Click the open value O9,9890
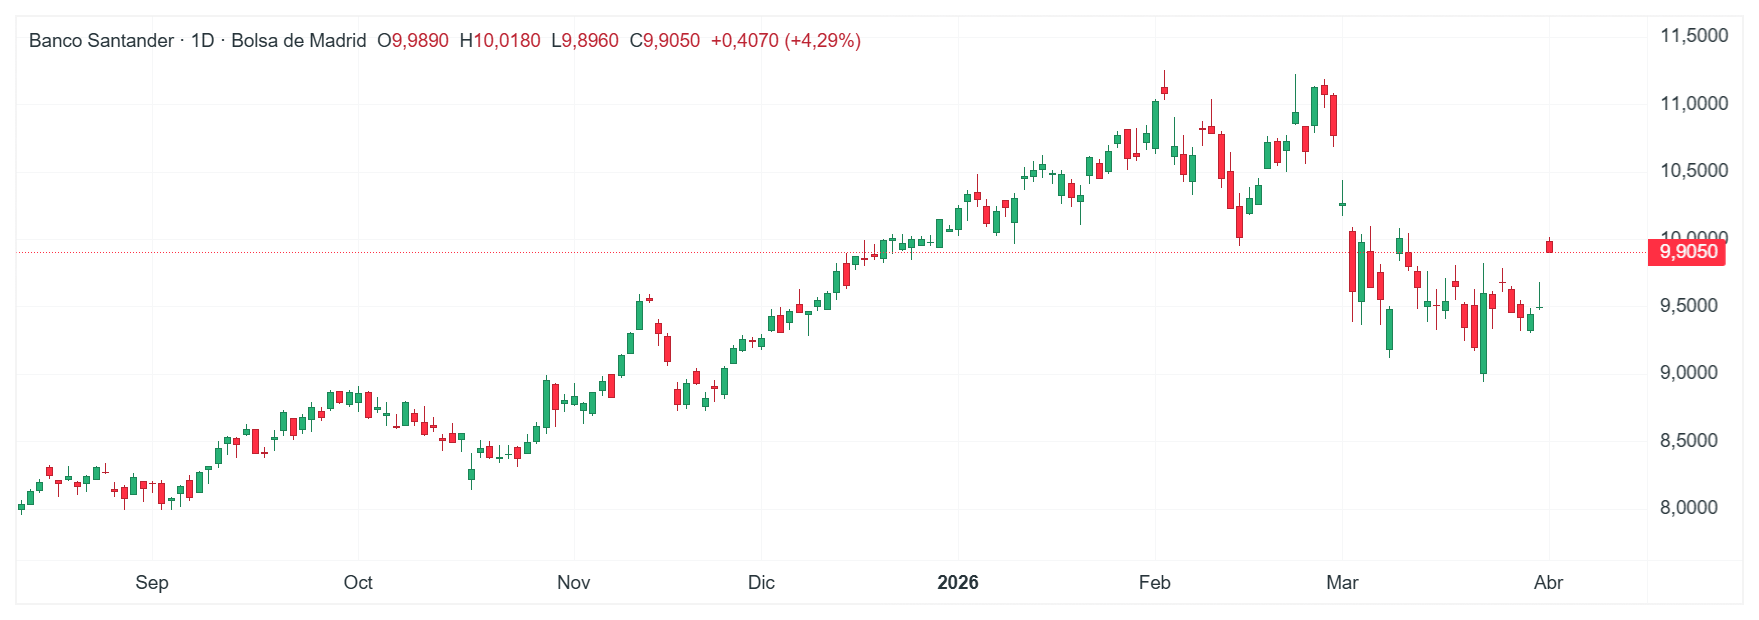The height and width of the screenshot is (620, 1759). (413, 41)
